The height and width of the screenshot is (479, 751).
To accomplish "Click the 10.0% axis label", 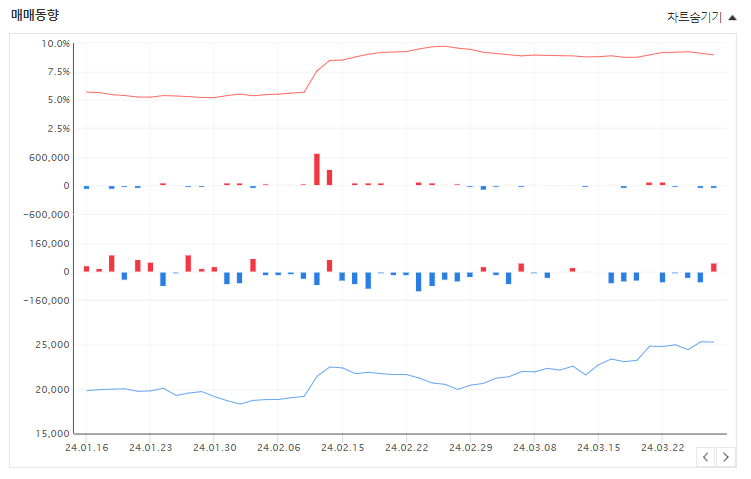I will pos(56,44).
